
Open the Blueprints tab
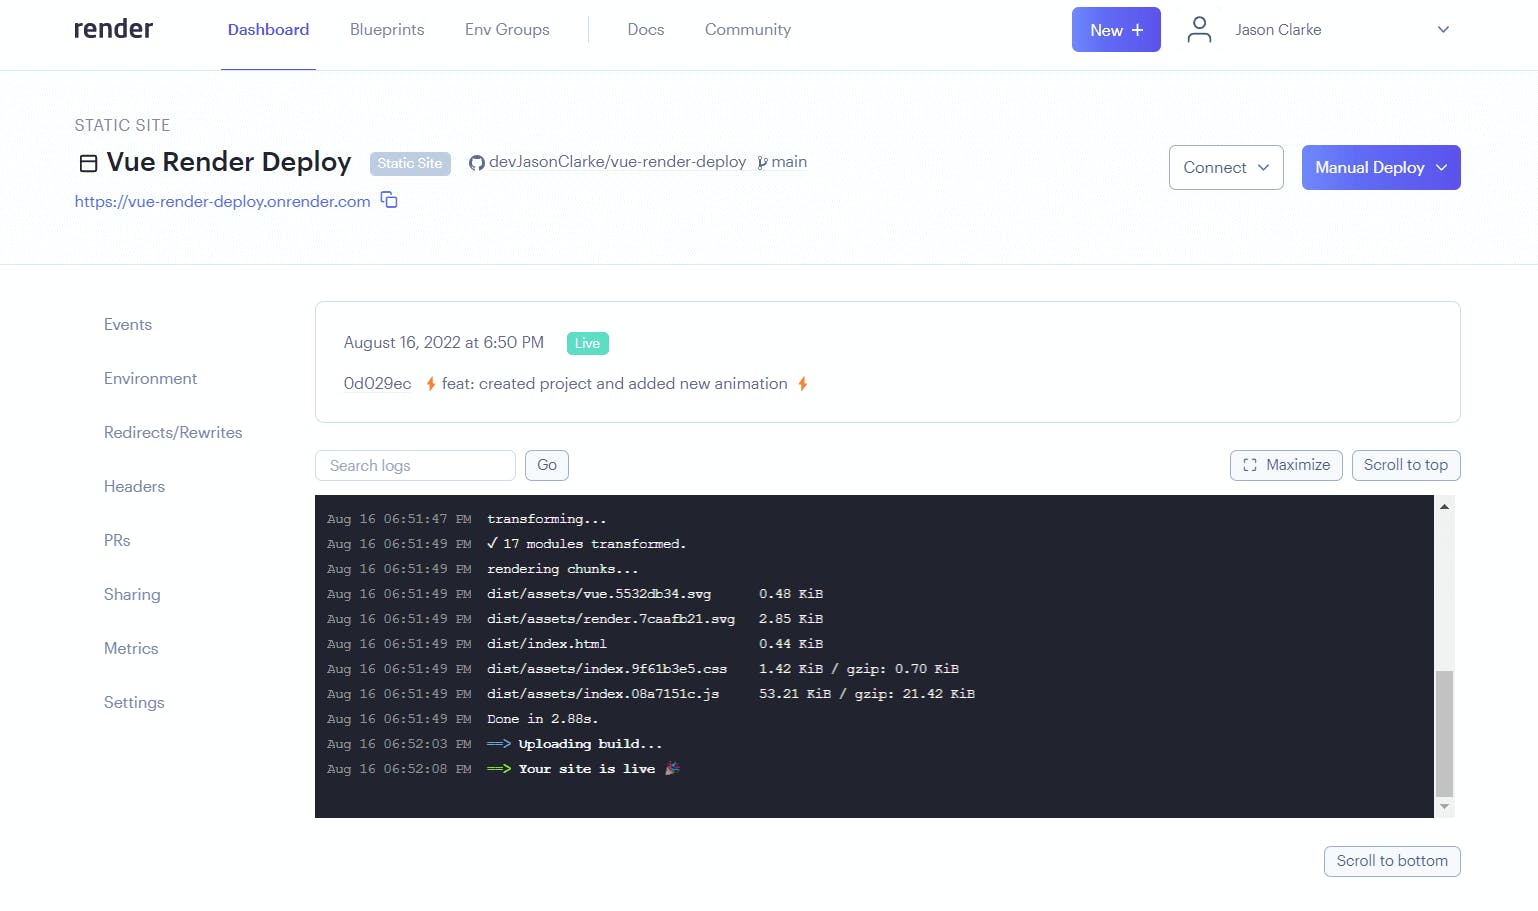point(387,30)
